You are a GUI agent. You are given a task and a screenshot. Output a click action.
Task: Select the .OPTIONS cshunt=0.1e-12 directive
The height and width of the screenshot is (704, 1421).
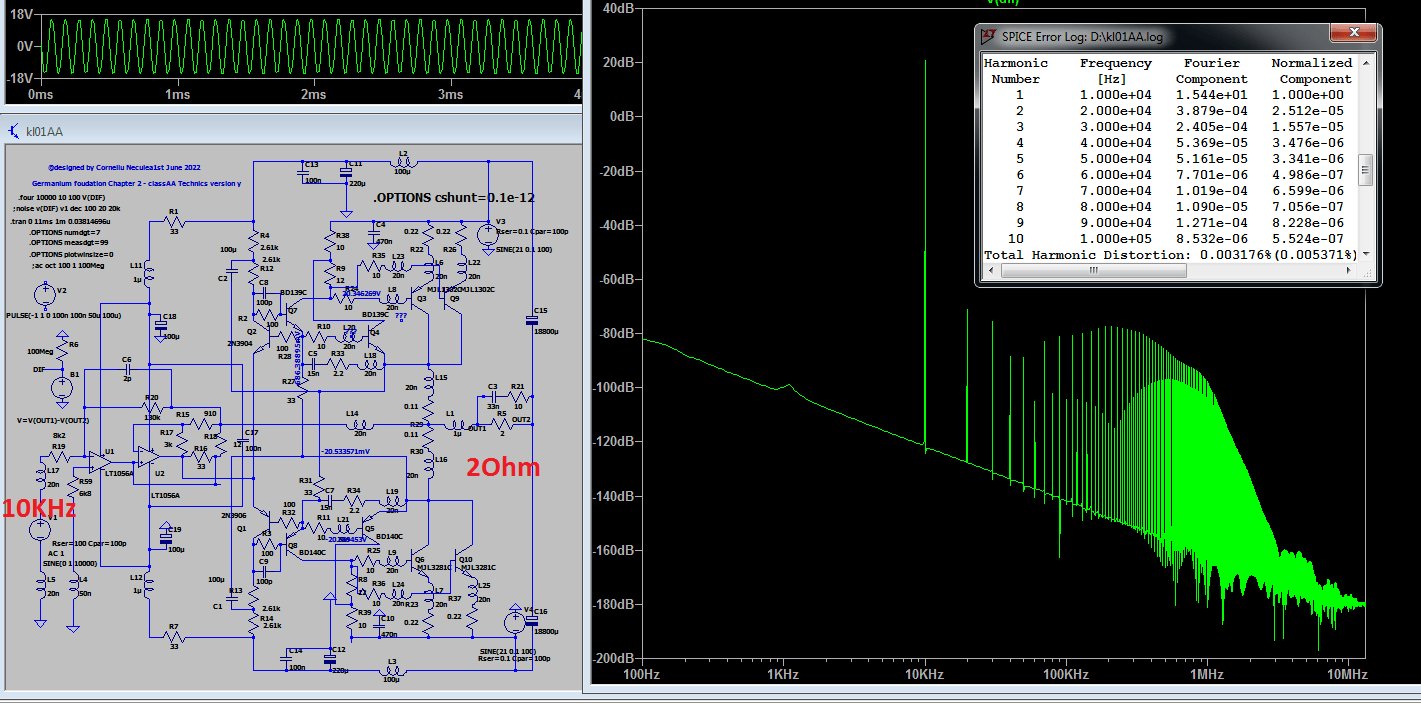(x=453, y=198)
